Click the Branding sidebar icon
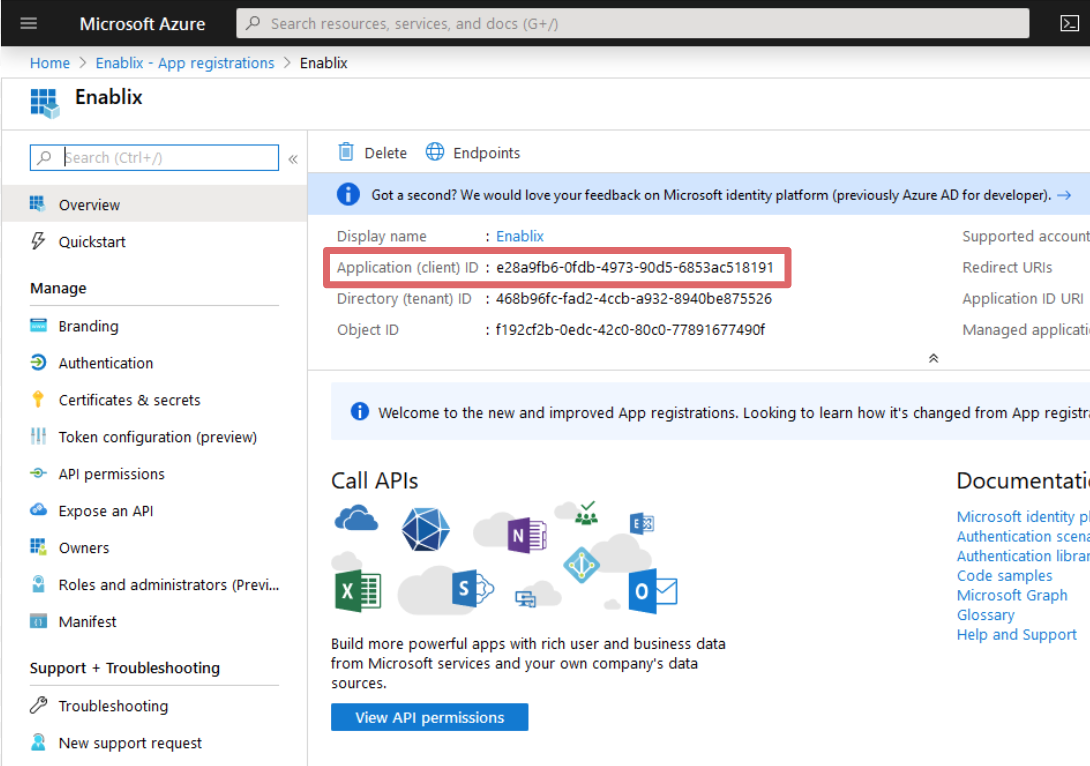This screenshot has width=1090, height=766. pos(38,325)
